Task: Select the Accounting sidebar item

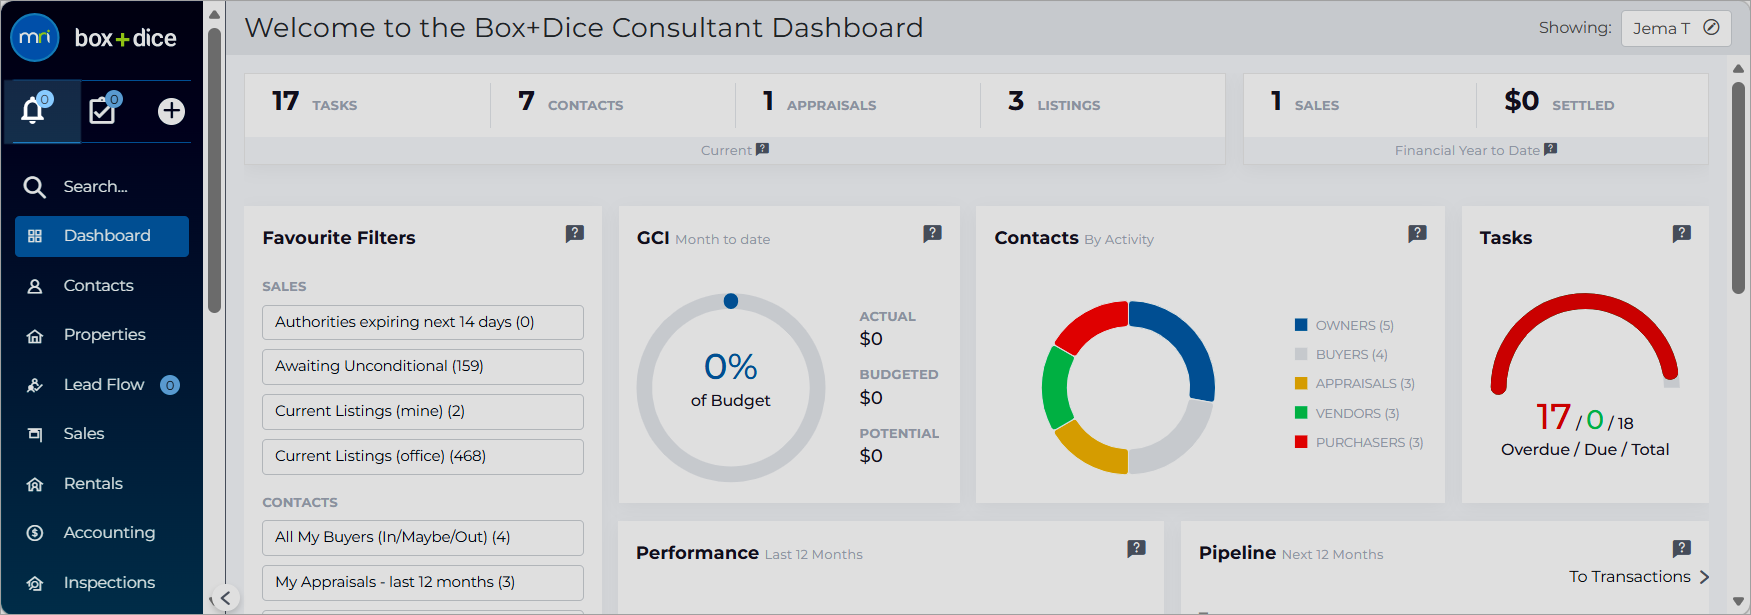Action: click(x=102, y=533)
